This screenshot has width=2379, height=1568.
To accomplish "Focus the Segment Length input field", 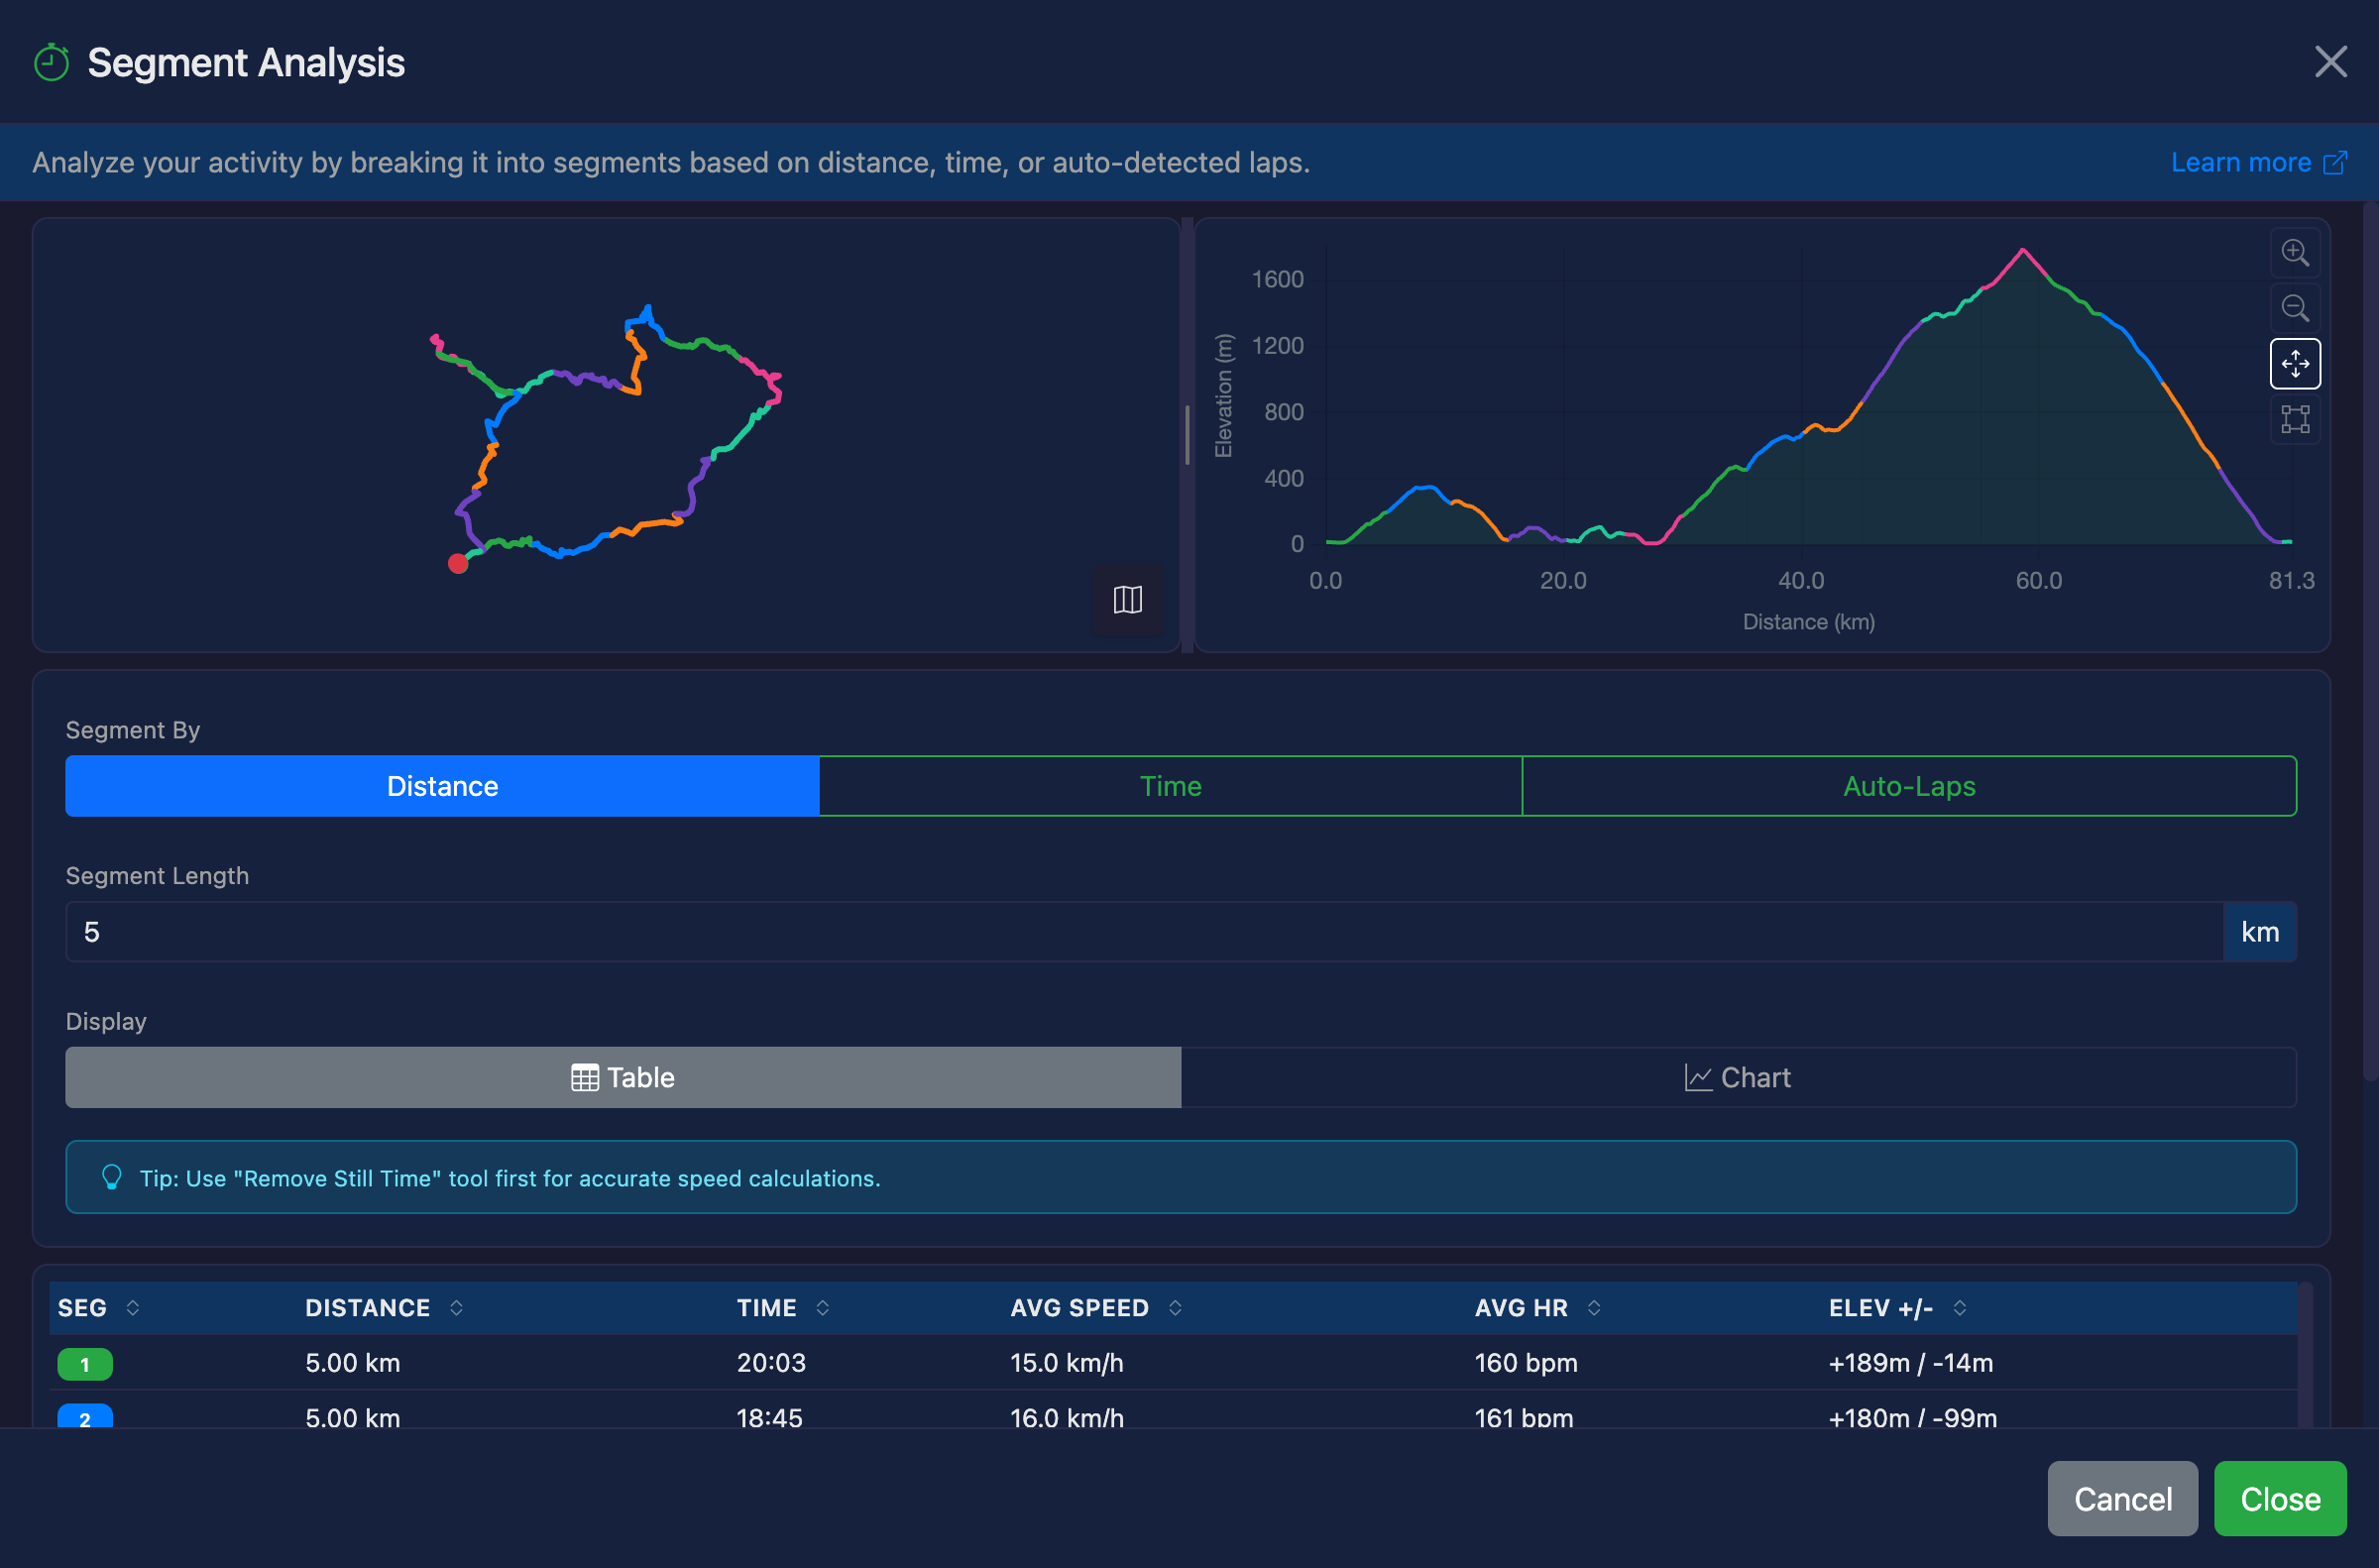I will pyautogui.click(x=1144, y=932).
